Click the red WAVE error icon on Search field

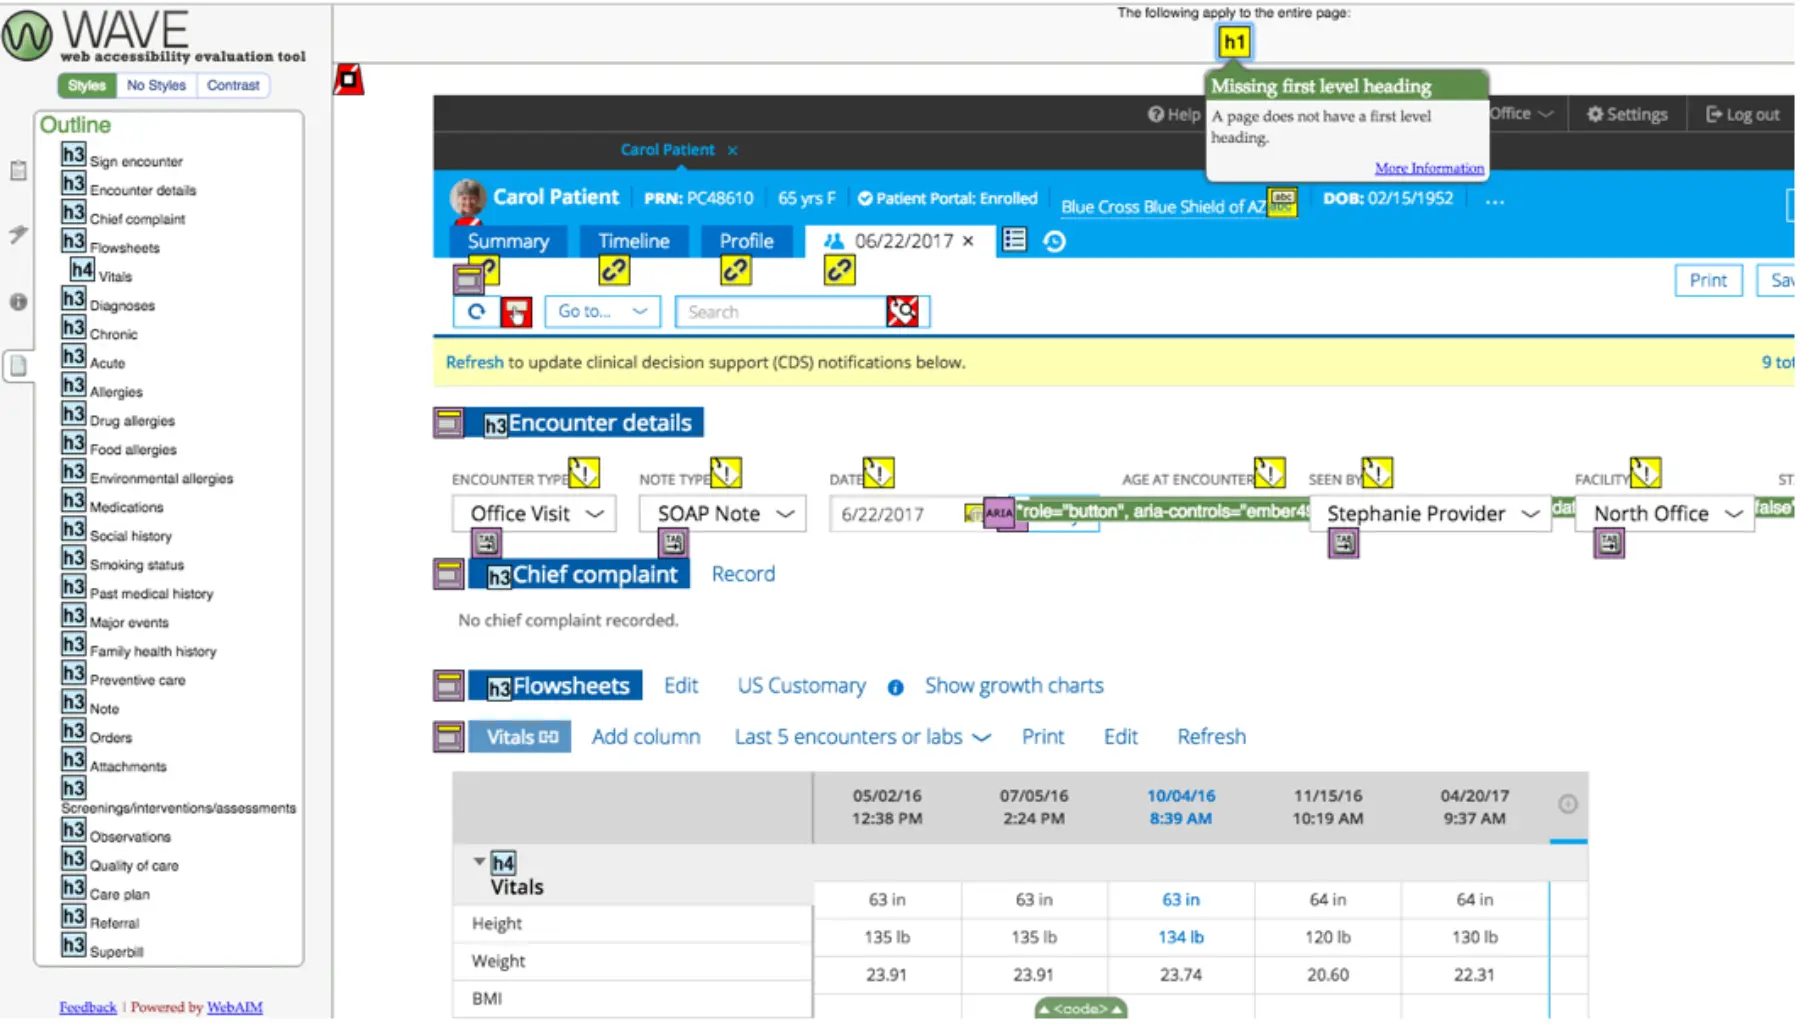tap(902, 312)
